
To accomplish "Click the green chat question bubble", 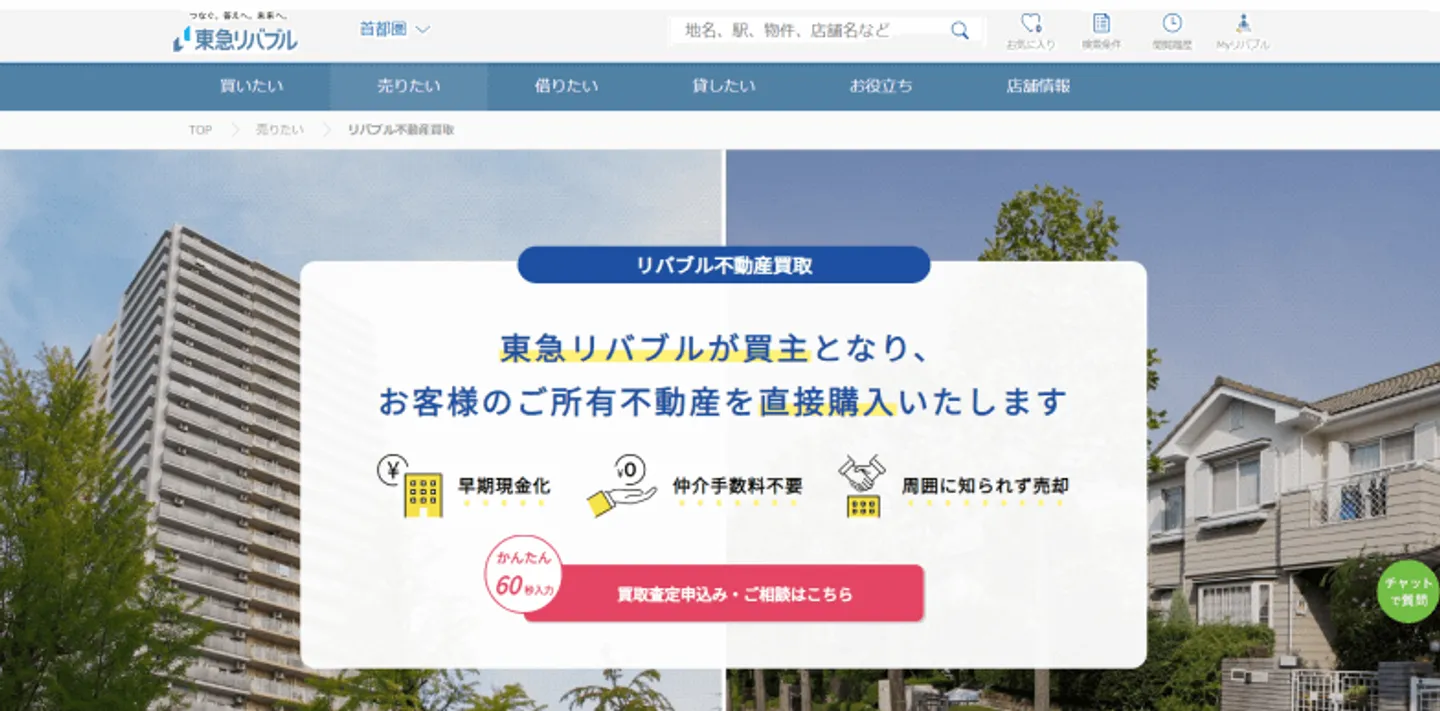I will (1408, 591).
